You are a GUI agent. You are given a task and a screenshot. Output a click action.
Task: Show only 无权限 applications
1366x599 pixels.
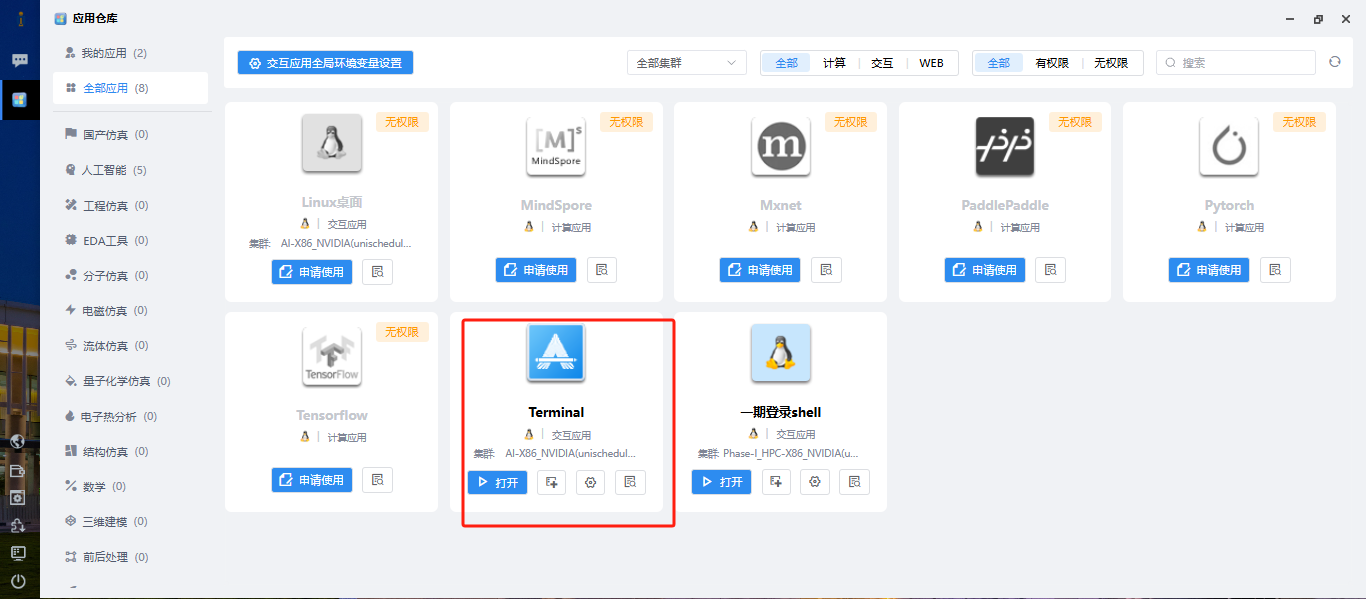[1110, 63]
